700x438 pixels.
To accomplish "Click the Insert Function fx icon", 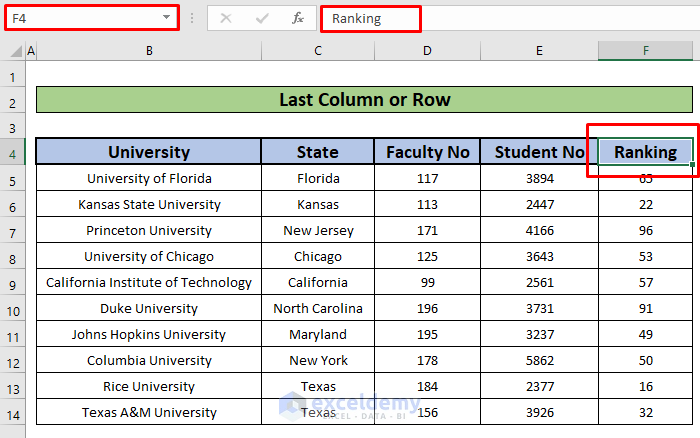I will [298, 18].
